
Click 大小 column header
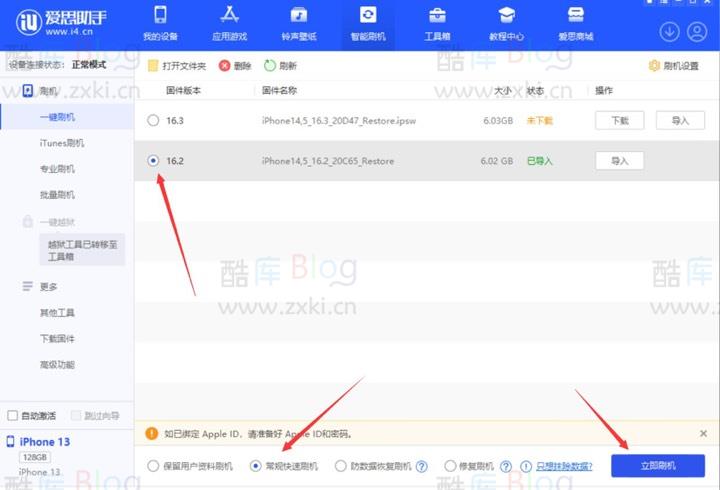503,90
